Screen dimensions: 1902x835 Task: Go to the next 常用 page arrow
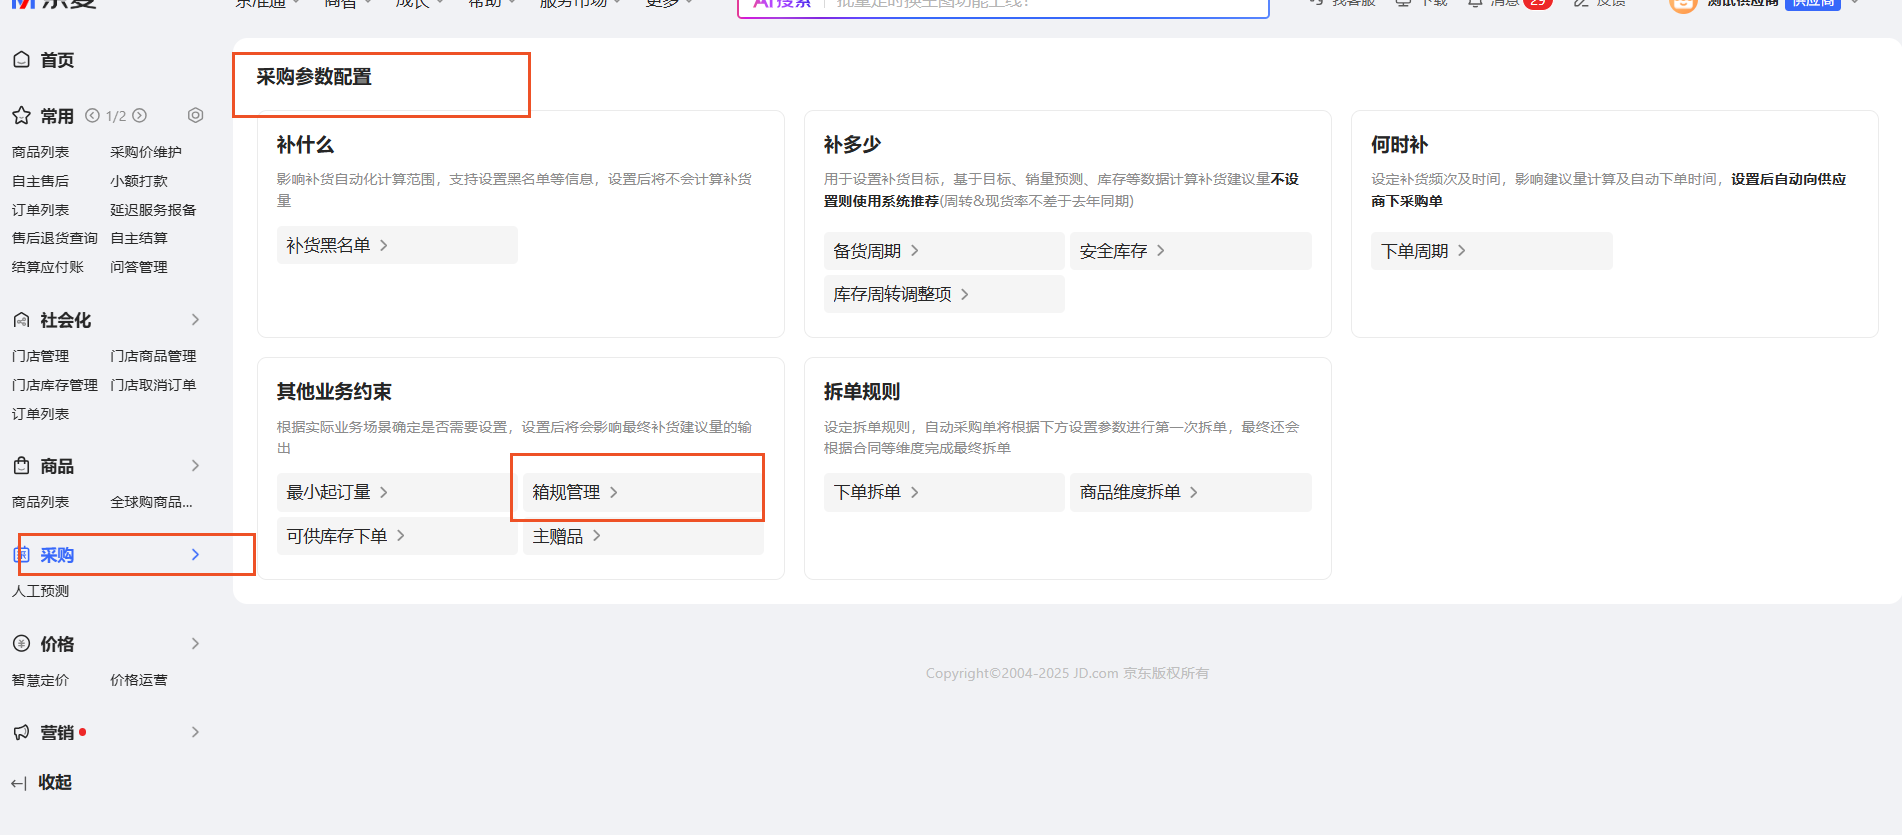[x=140, y=116]
